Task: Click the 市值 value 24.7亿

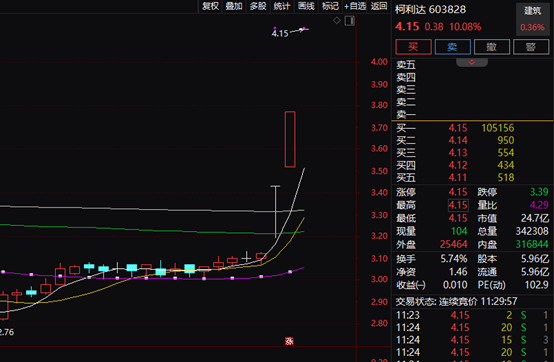Action: click(535, 218)
